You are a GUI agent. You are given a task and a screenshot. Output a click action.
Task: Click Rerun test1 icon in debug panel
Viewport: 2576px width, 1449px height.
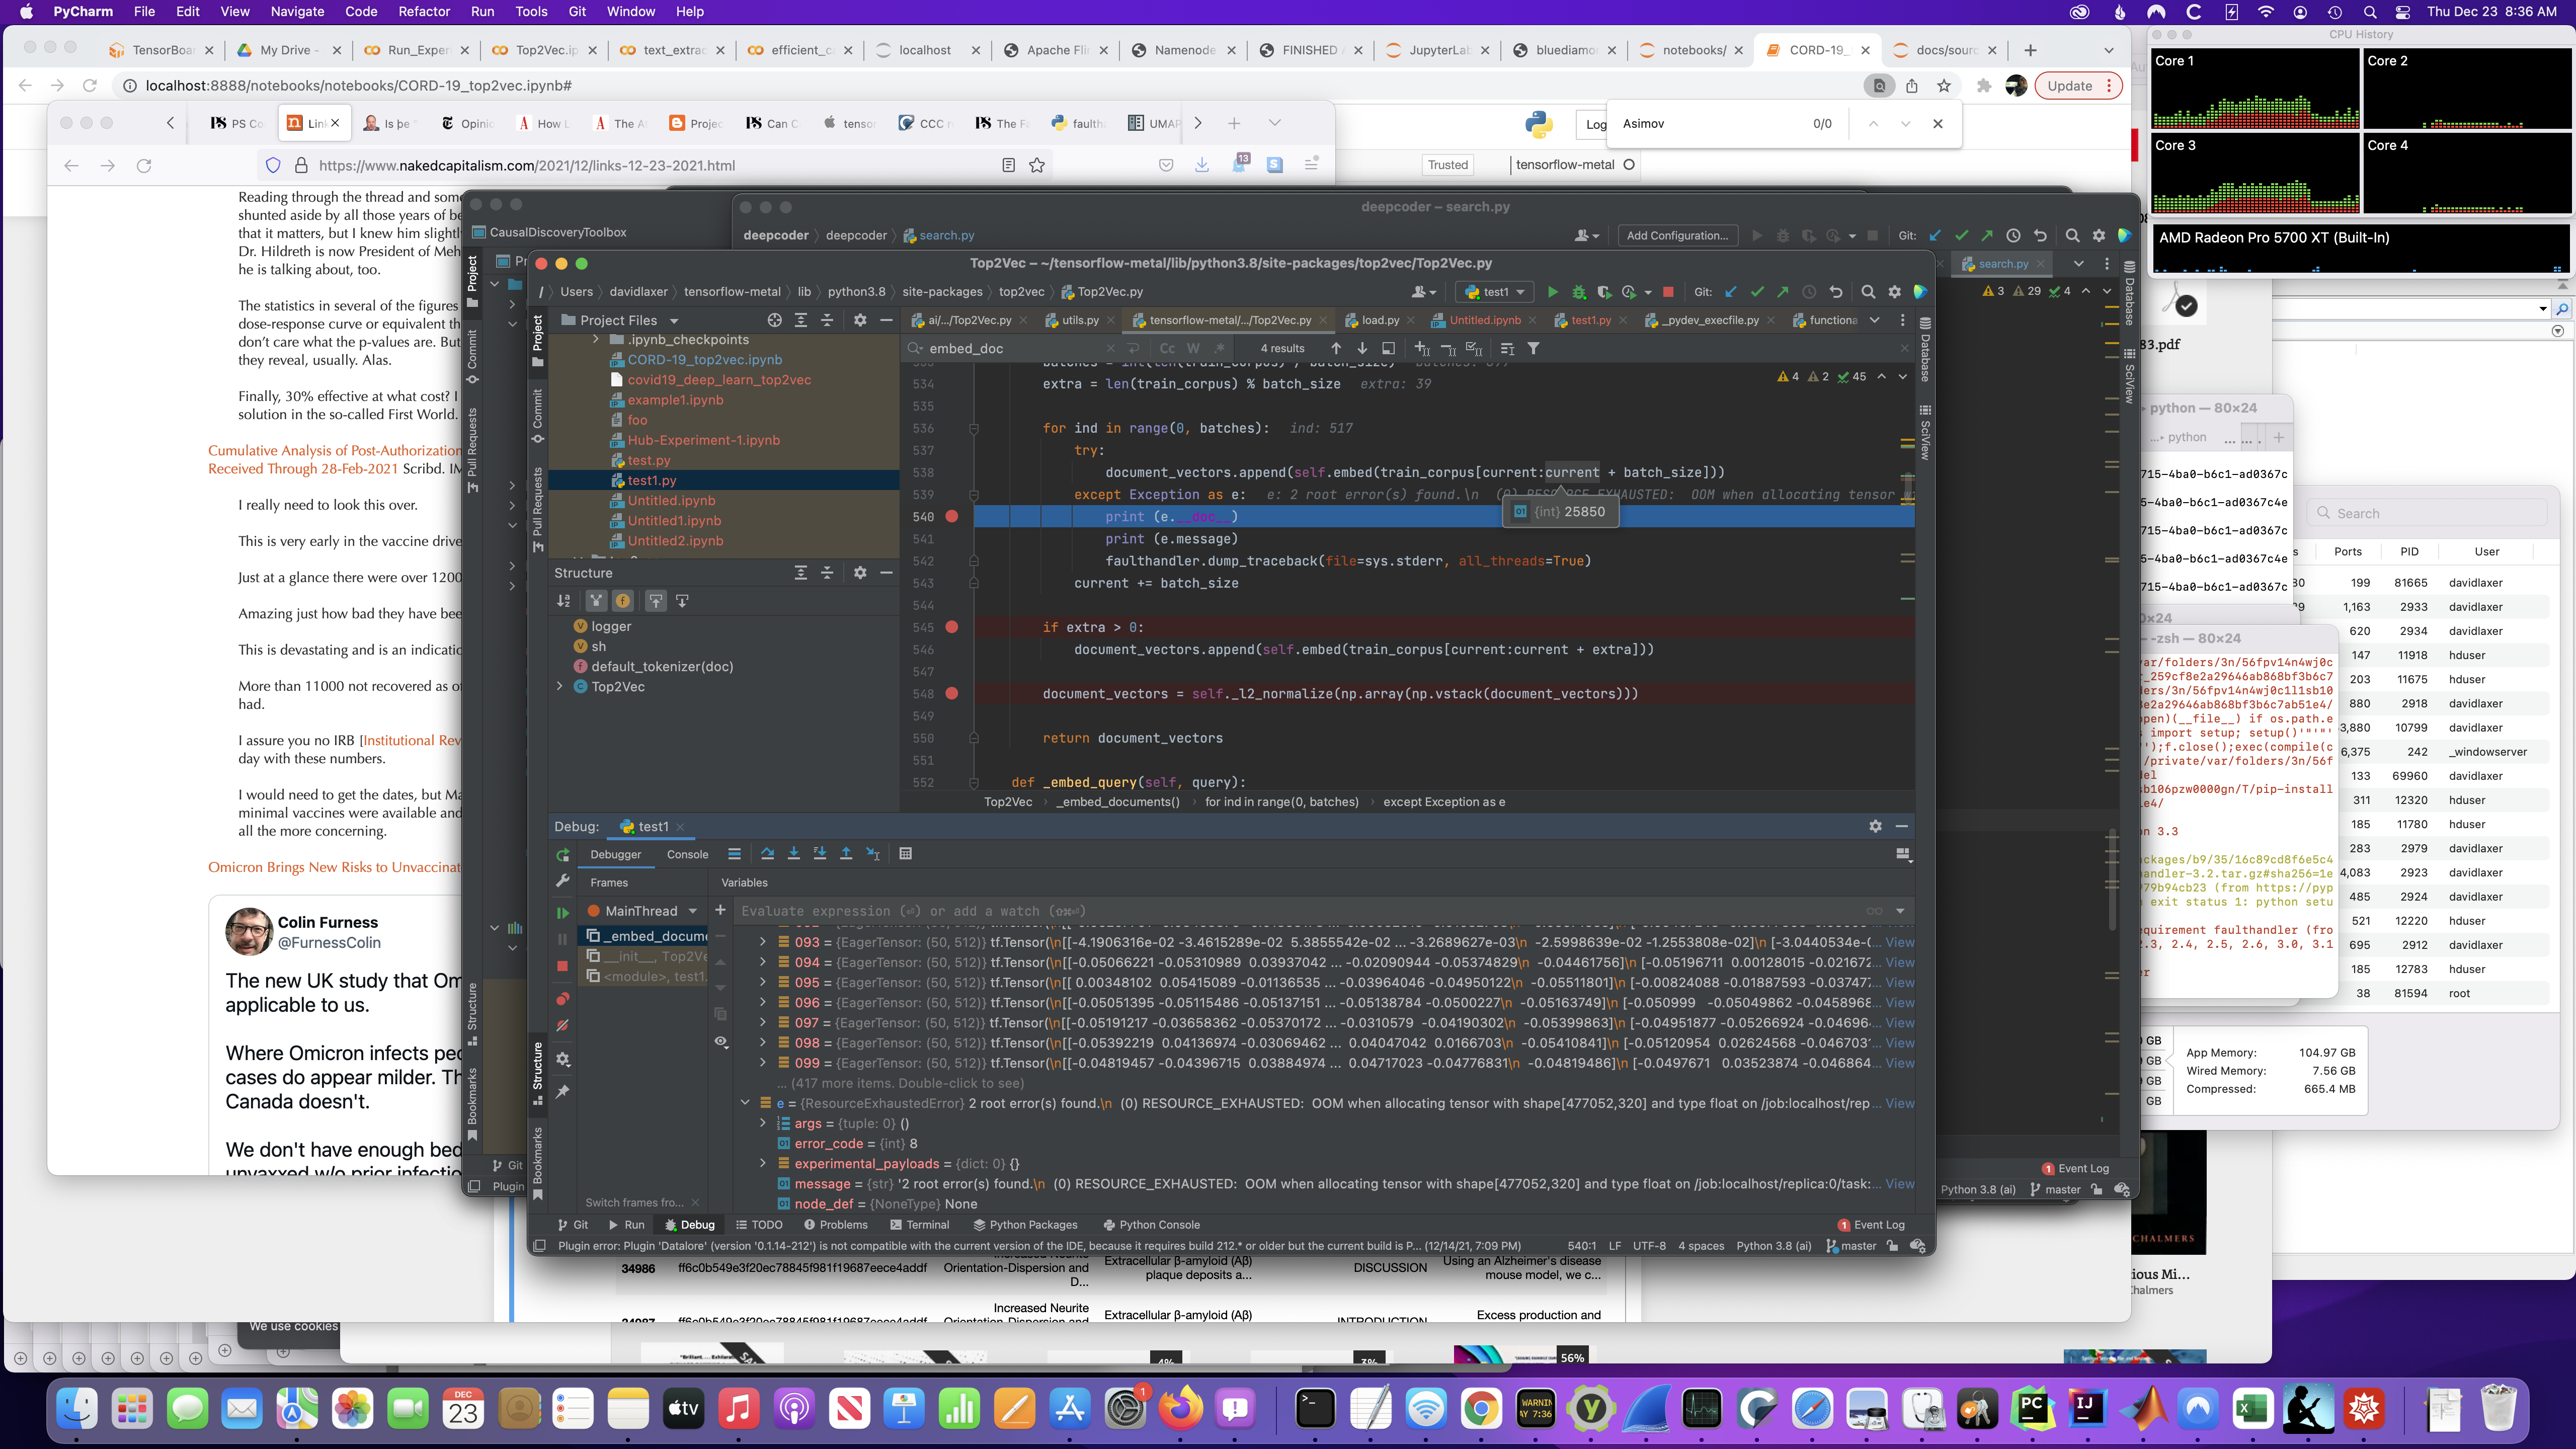click(563, 855)
